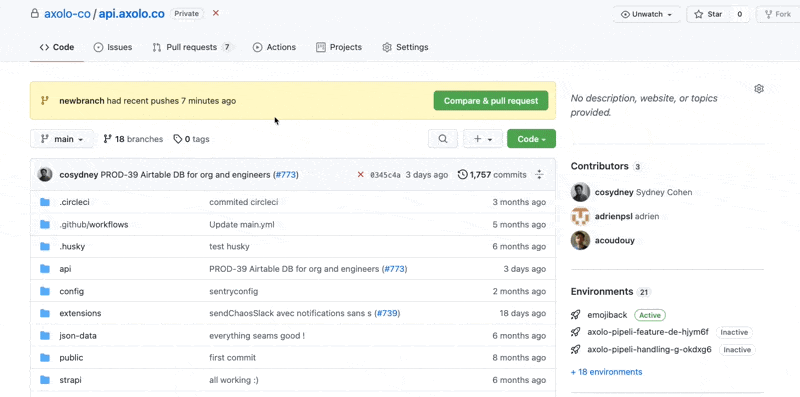View the 0 tags link
Viewport: 800px width, 397px height.
coord(191,139)
